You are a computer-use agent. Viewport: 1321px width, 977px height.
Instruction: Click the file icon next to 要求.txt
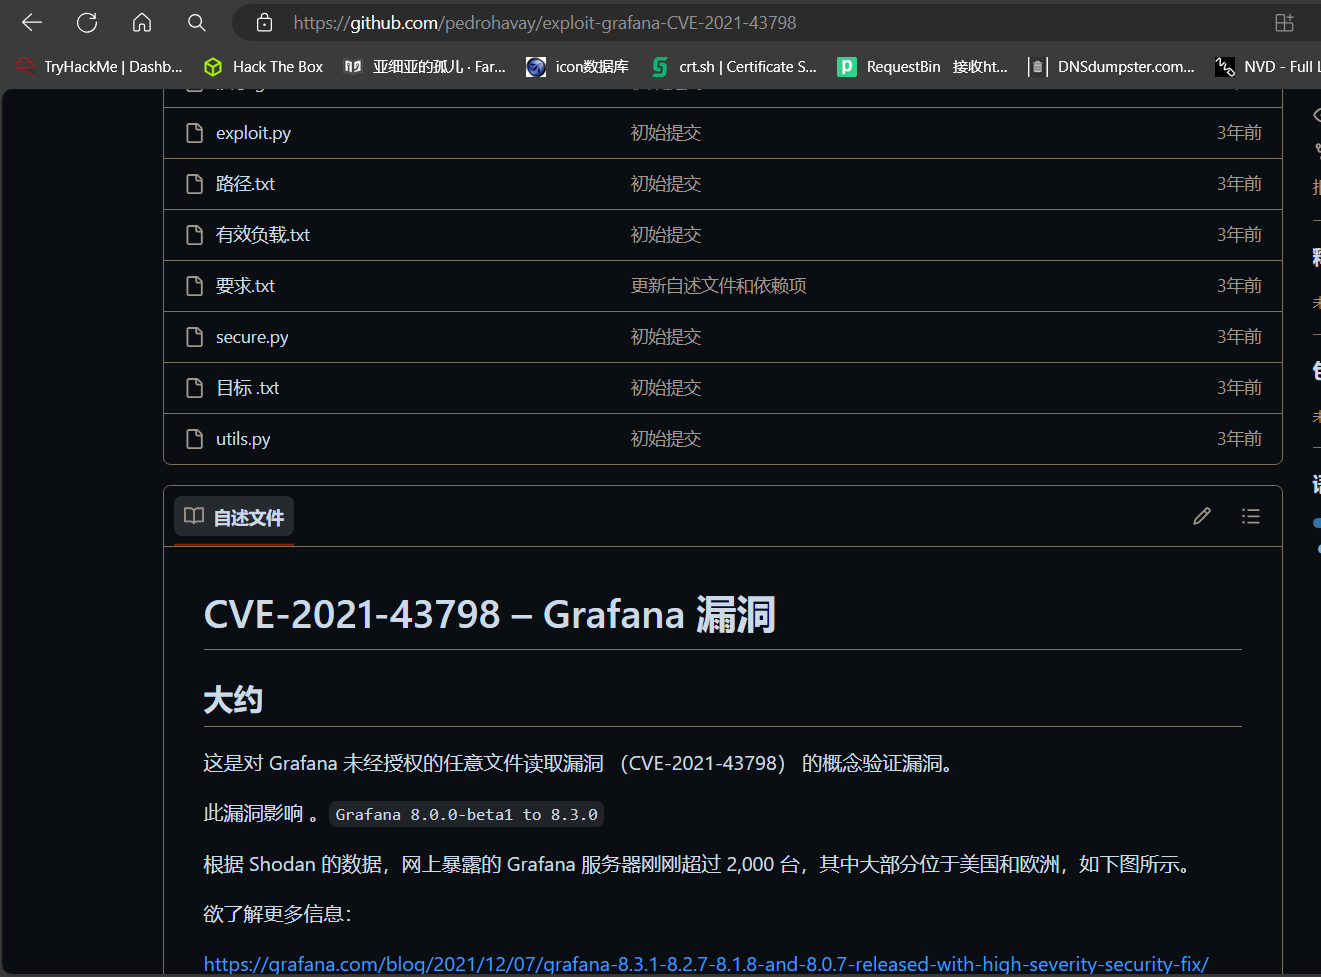point(195,286)
